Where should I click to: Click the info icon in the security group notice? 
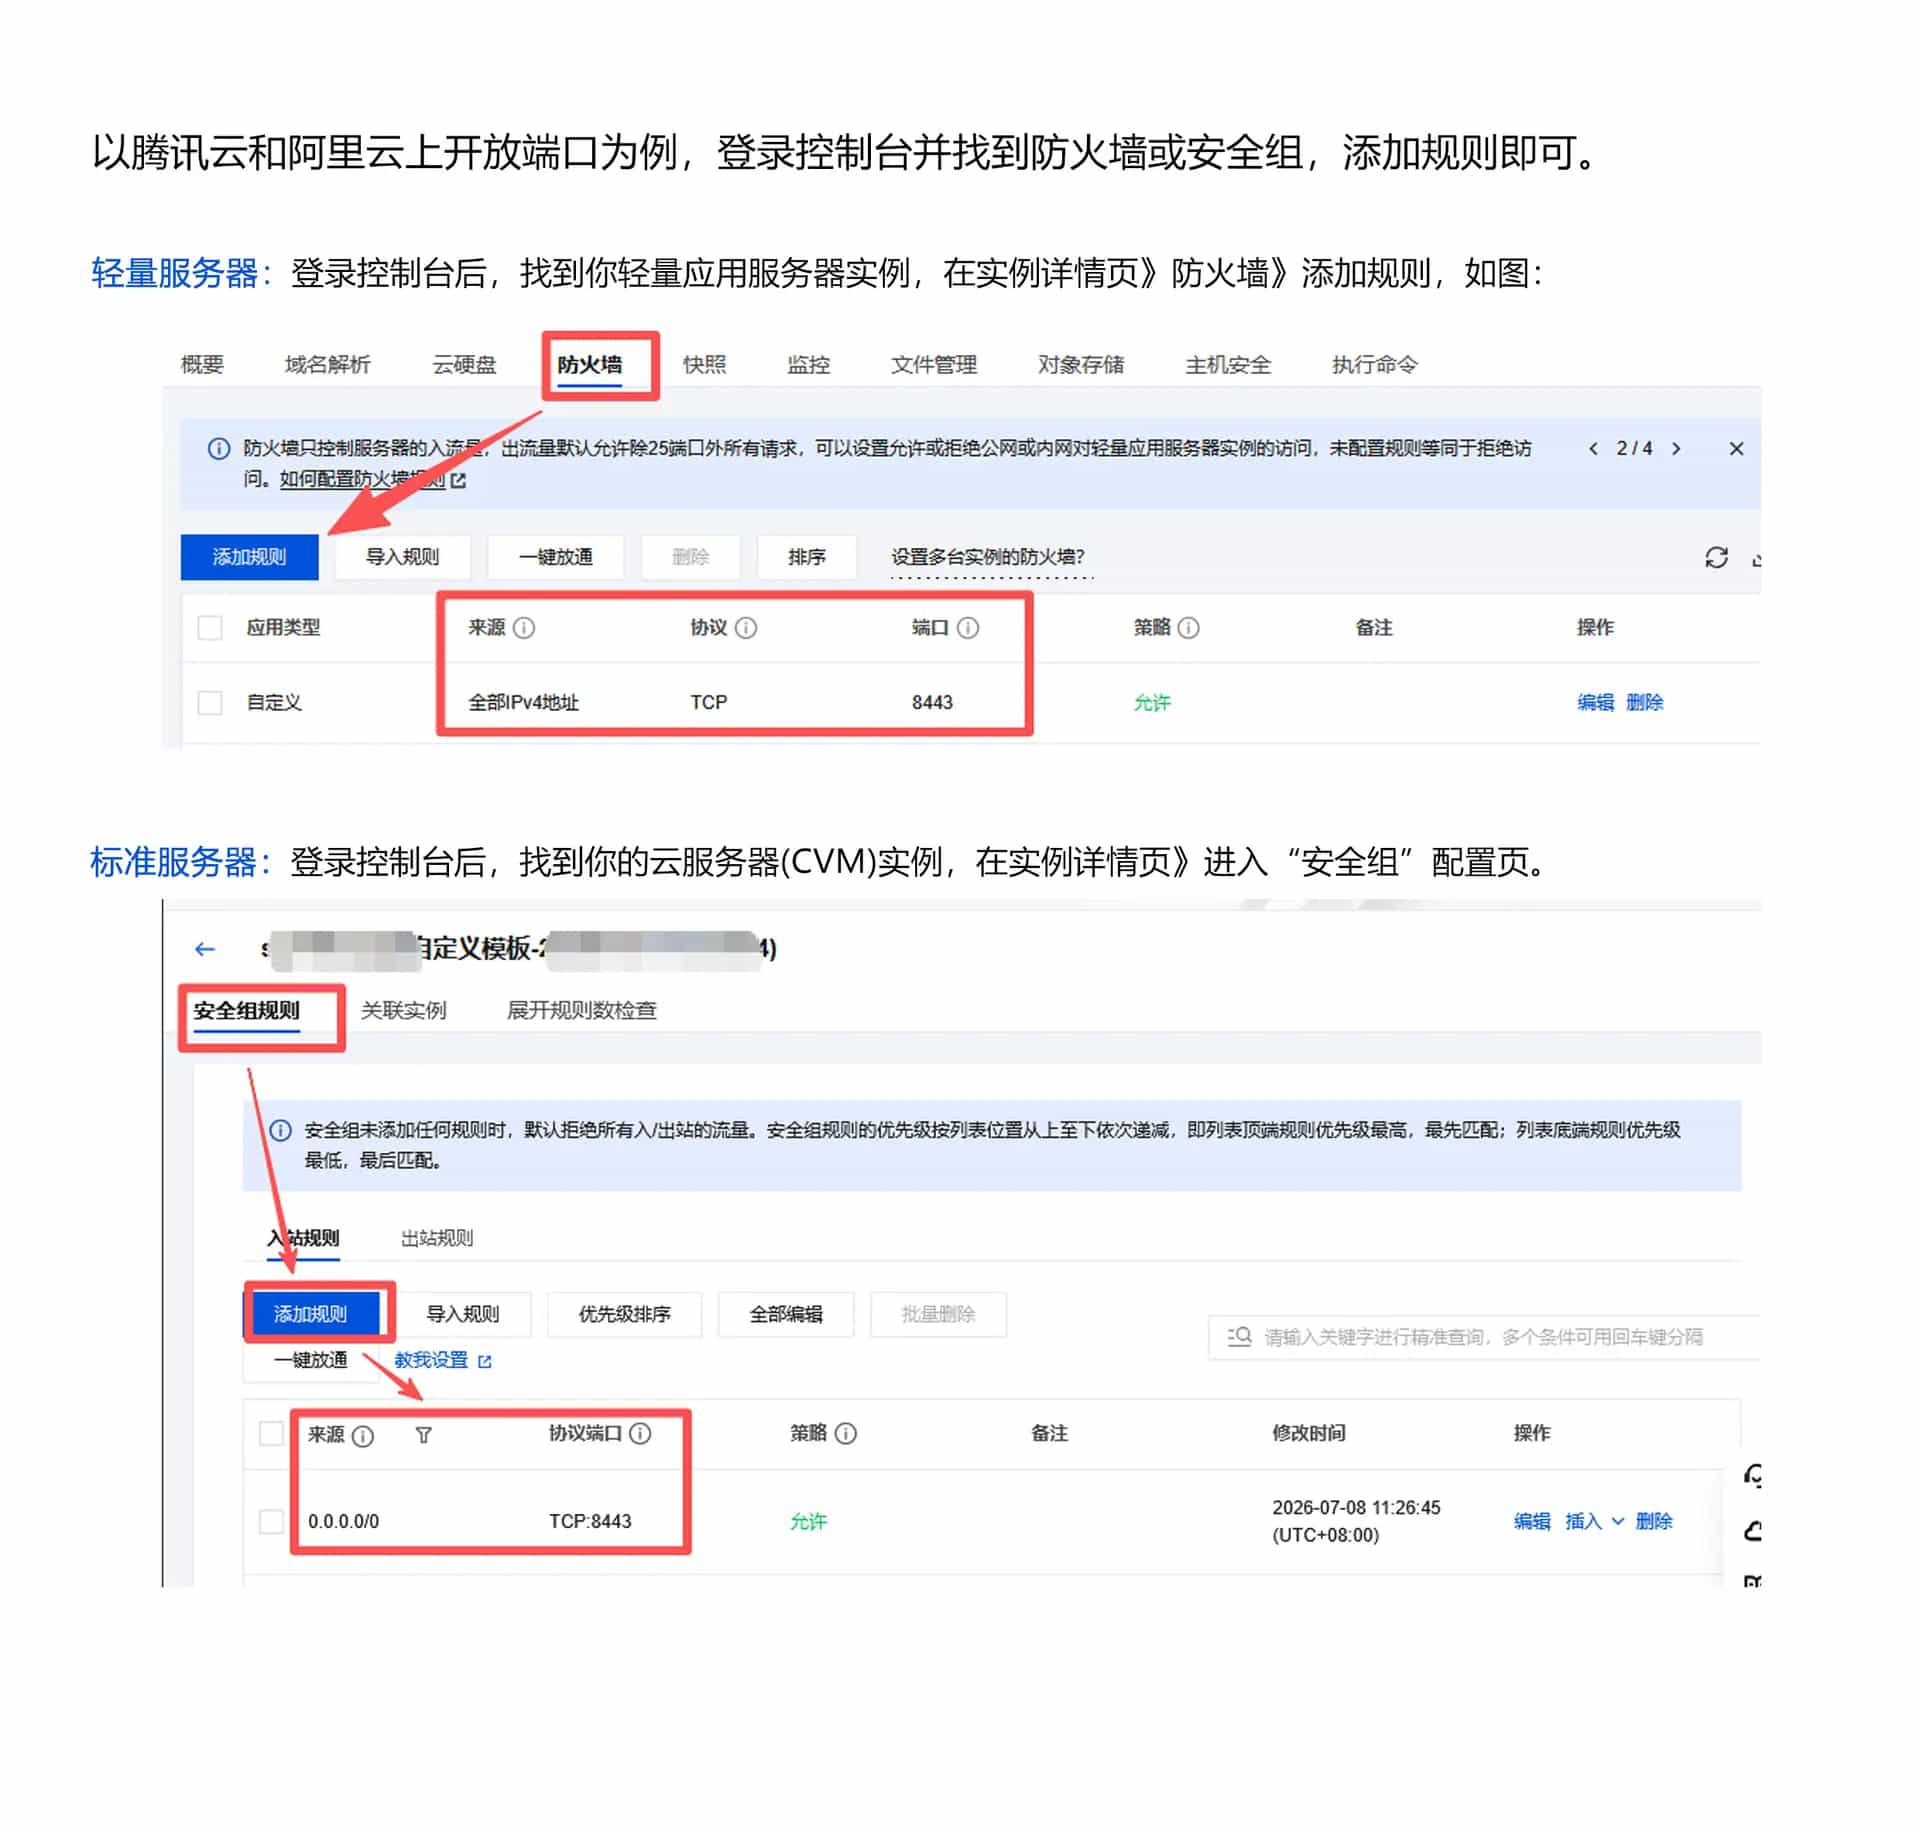[280, 1130]
